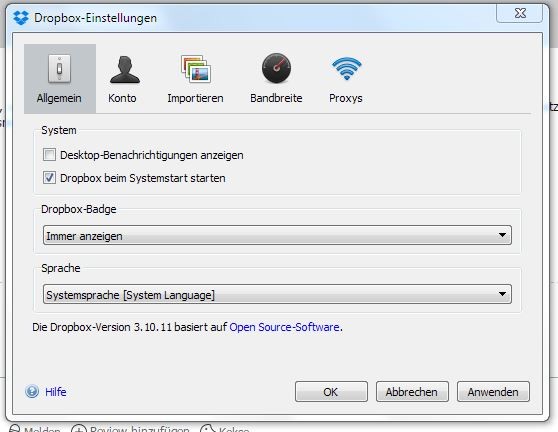558x432 pixels.
Task: Open the Importieren photos stack icon
Action: pyautogui.click(x=195, y=69)
